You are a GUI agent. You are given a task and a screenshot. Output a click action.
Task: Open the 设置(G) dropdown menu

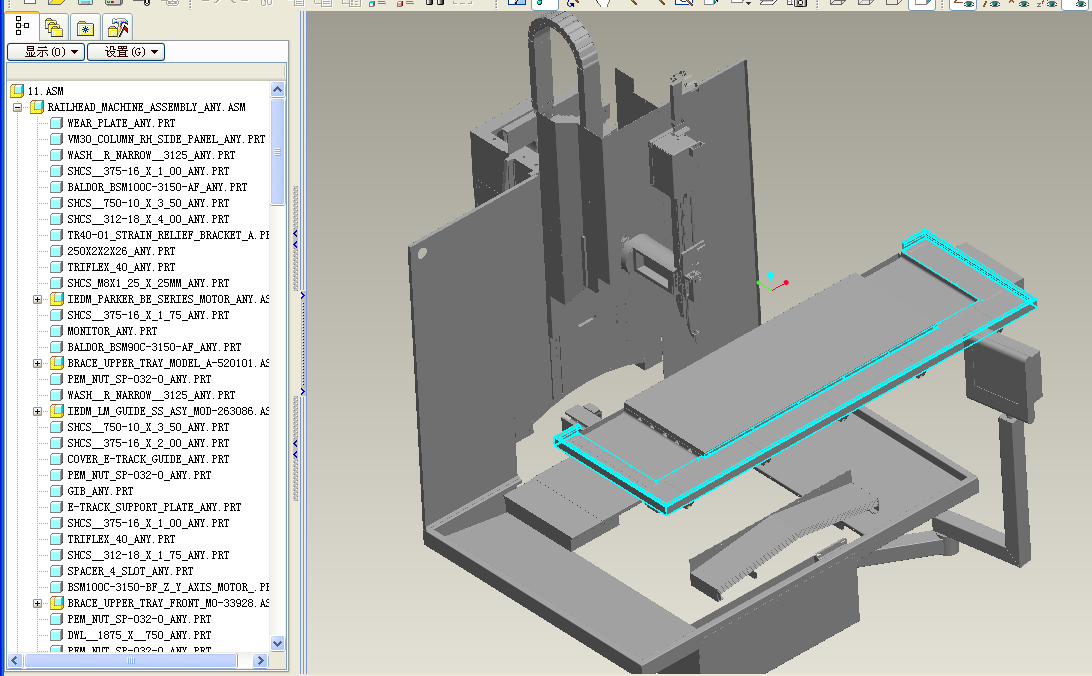click(126, 52)
